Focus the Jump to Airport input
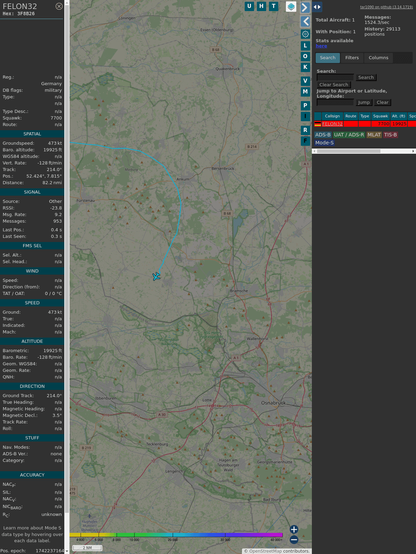 pyautogui.click(x=335, y=102)
